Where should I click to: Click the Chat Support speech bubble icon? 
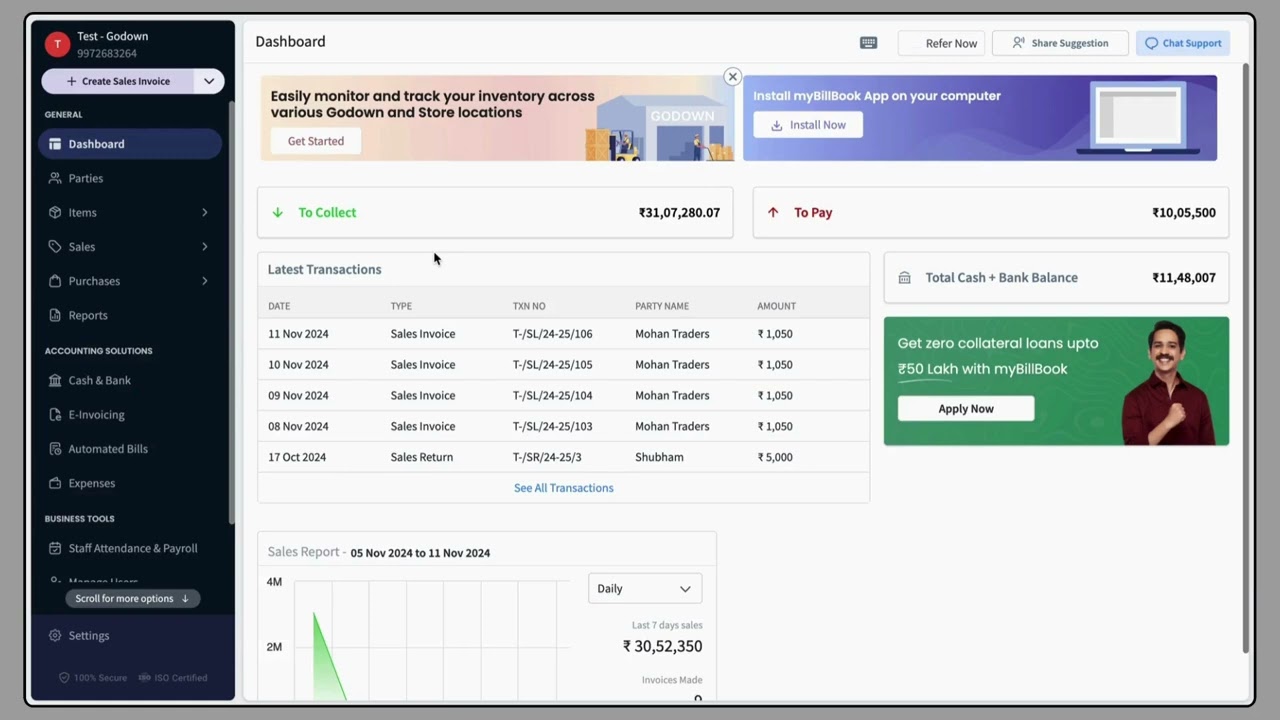point(1152,43)
